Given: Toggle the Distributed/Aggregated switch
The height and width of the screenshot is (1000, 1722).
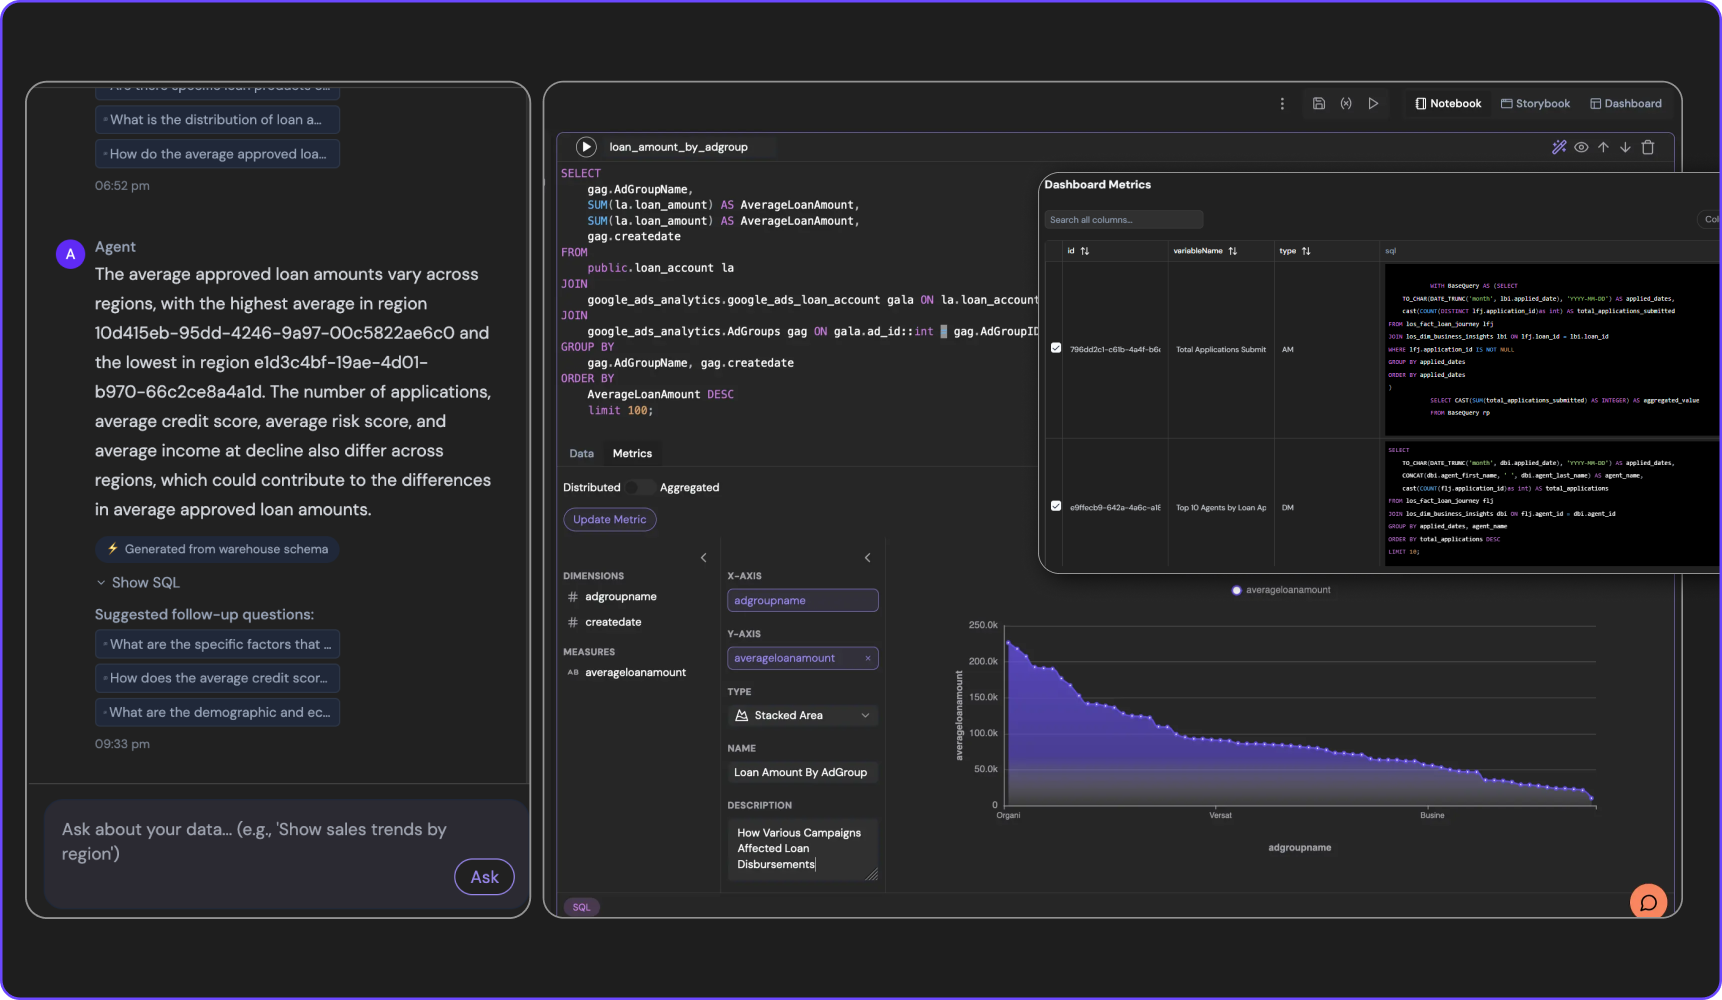Looking at the screenshot, I should click(640, 488).
